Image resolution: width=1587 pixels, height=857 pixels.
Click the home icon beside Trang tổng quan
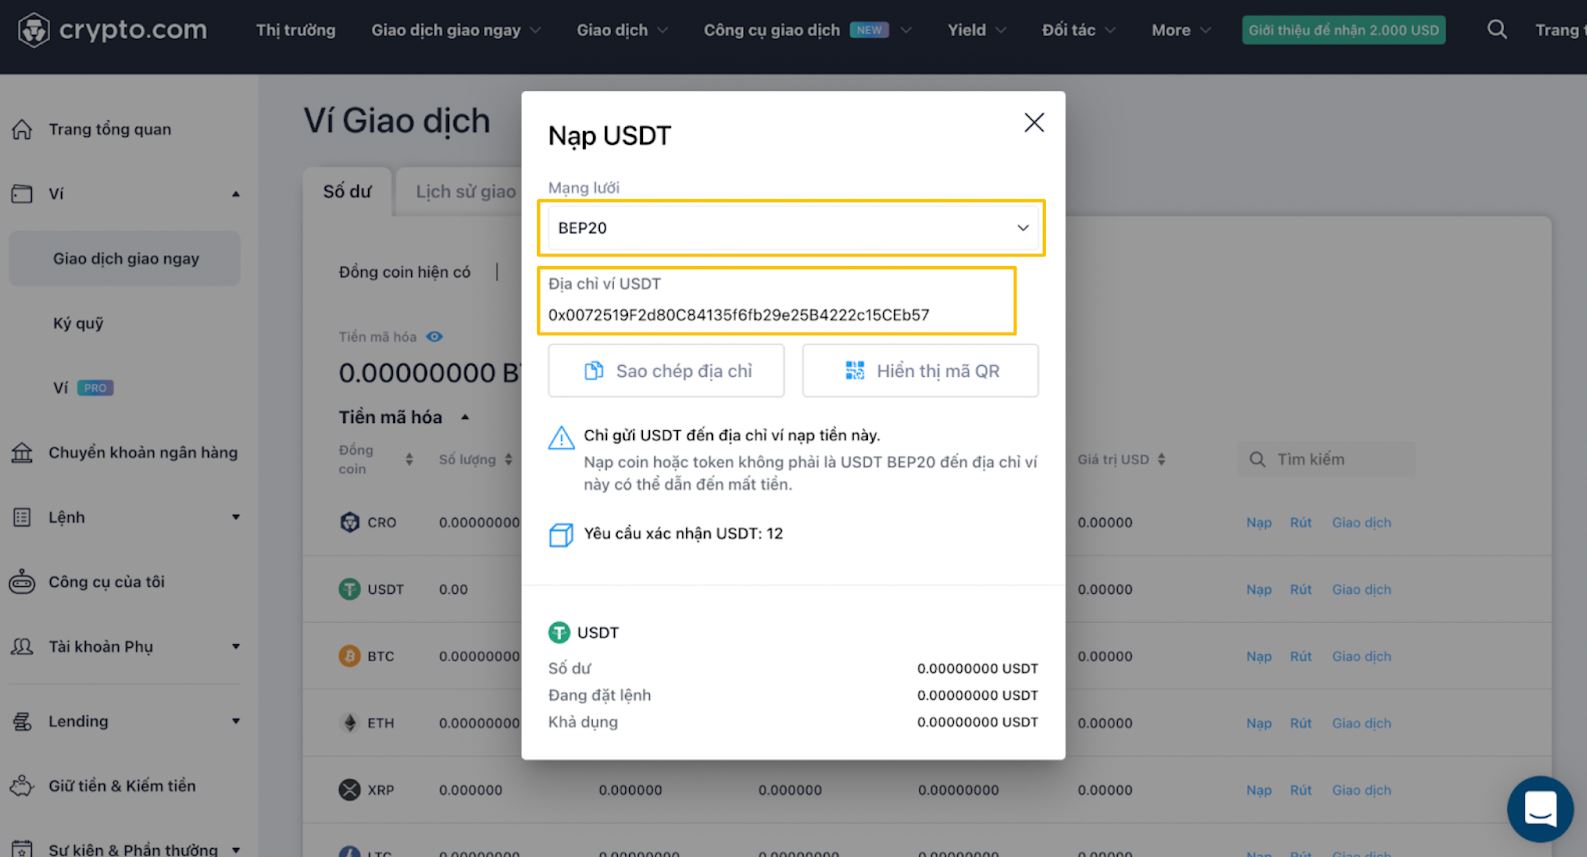tap(22, 129)
